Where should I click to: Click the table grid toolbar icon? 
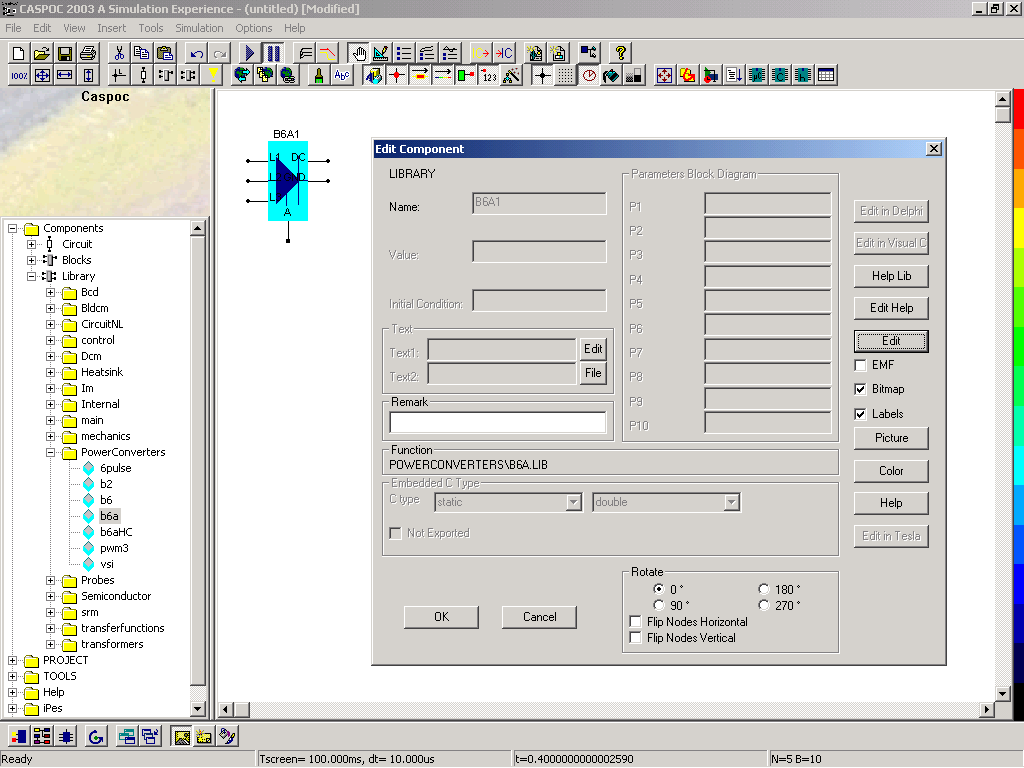click(826, 76)
